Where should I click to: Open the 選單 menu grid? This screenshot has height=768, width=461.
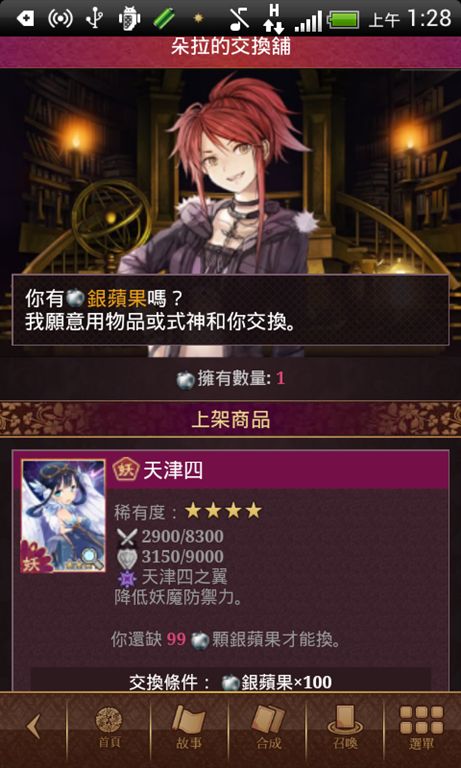click(422, 728)
